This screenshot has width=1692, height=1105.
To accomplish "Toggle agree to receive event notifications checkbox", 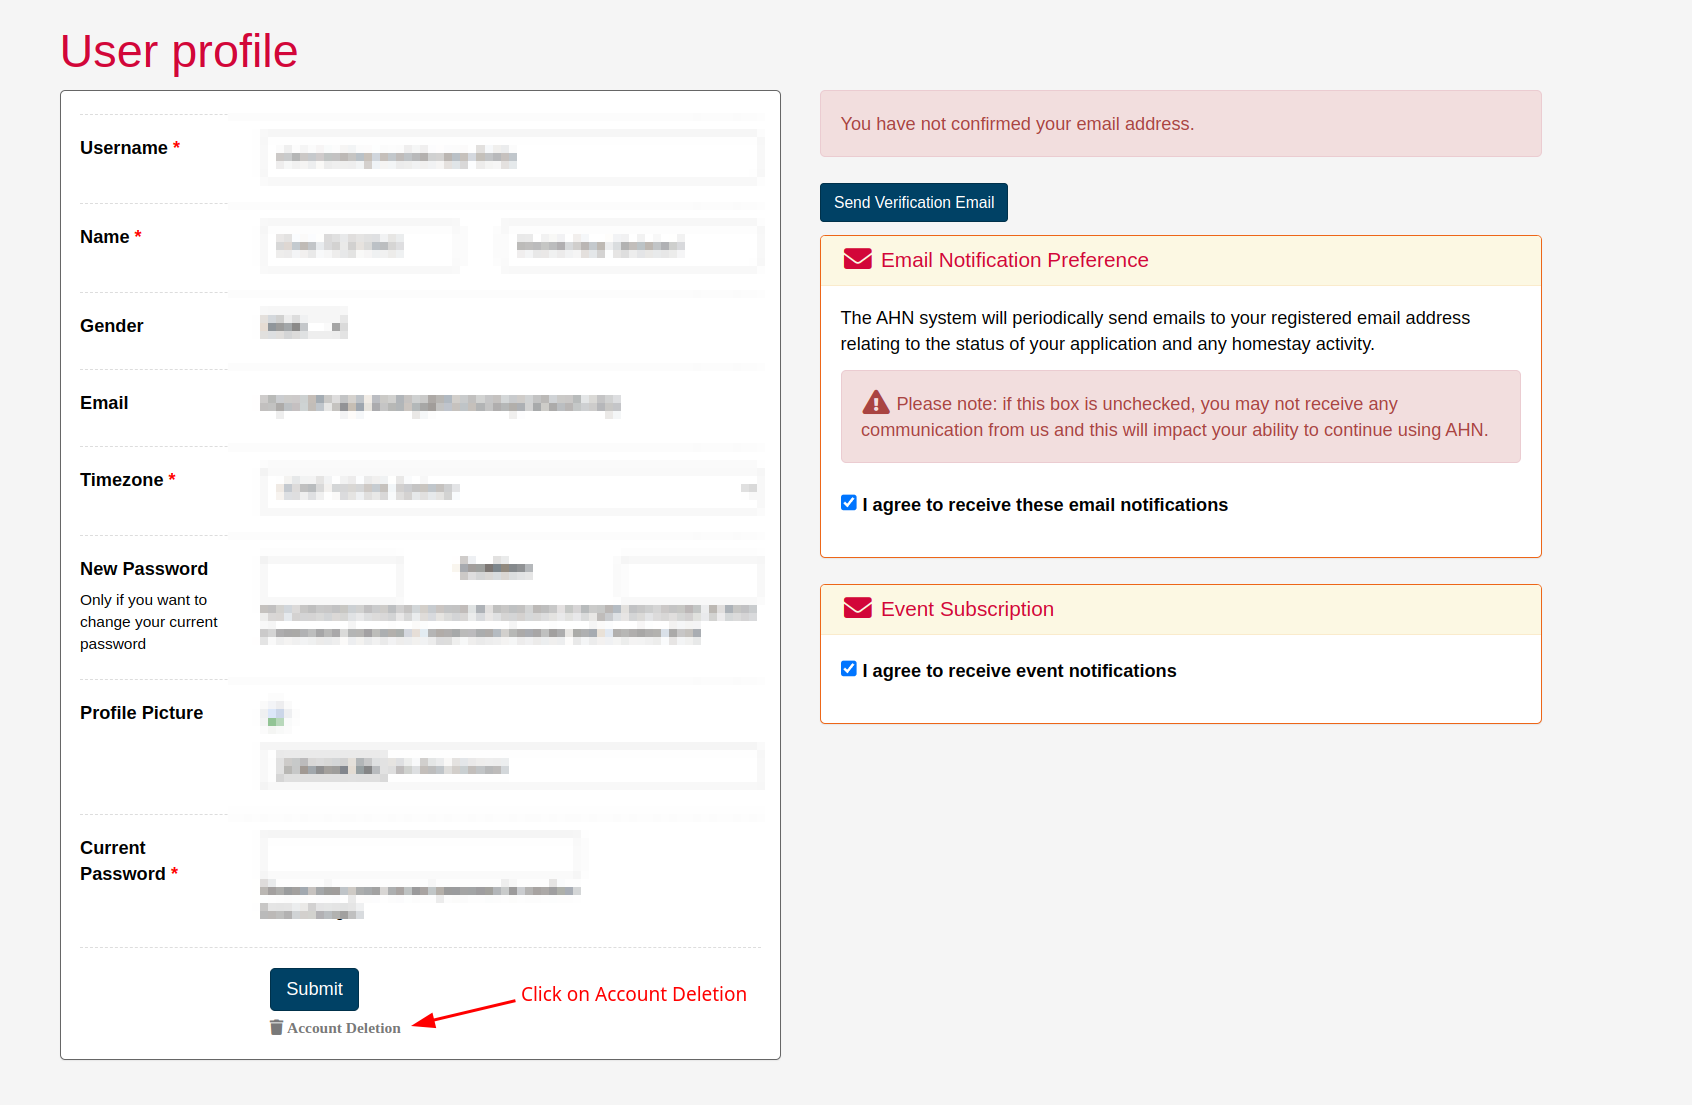I will click(x=848, y=669).
